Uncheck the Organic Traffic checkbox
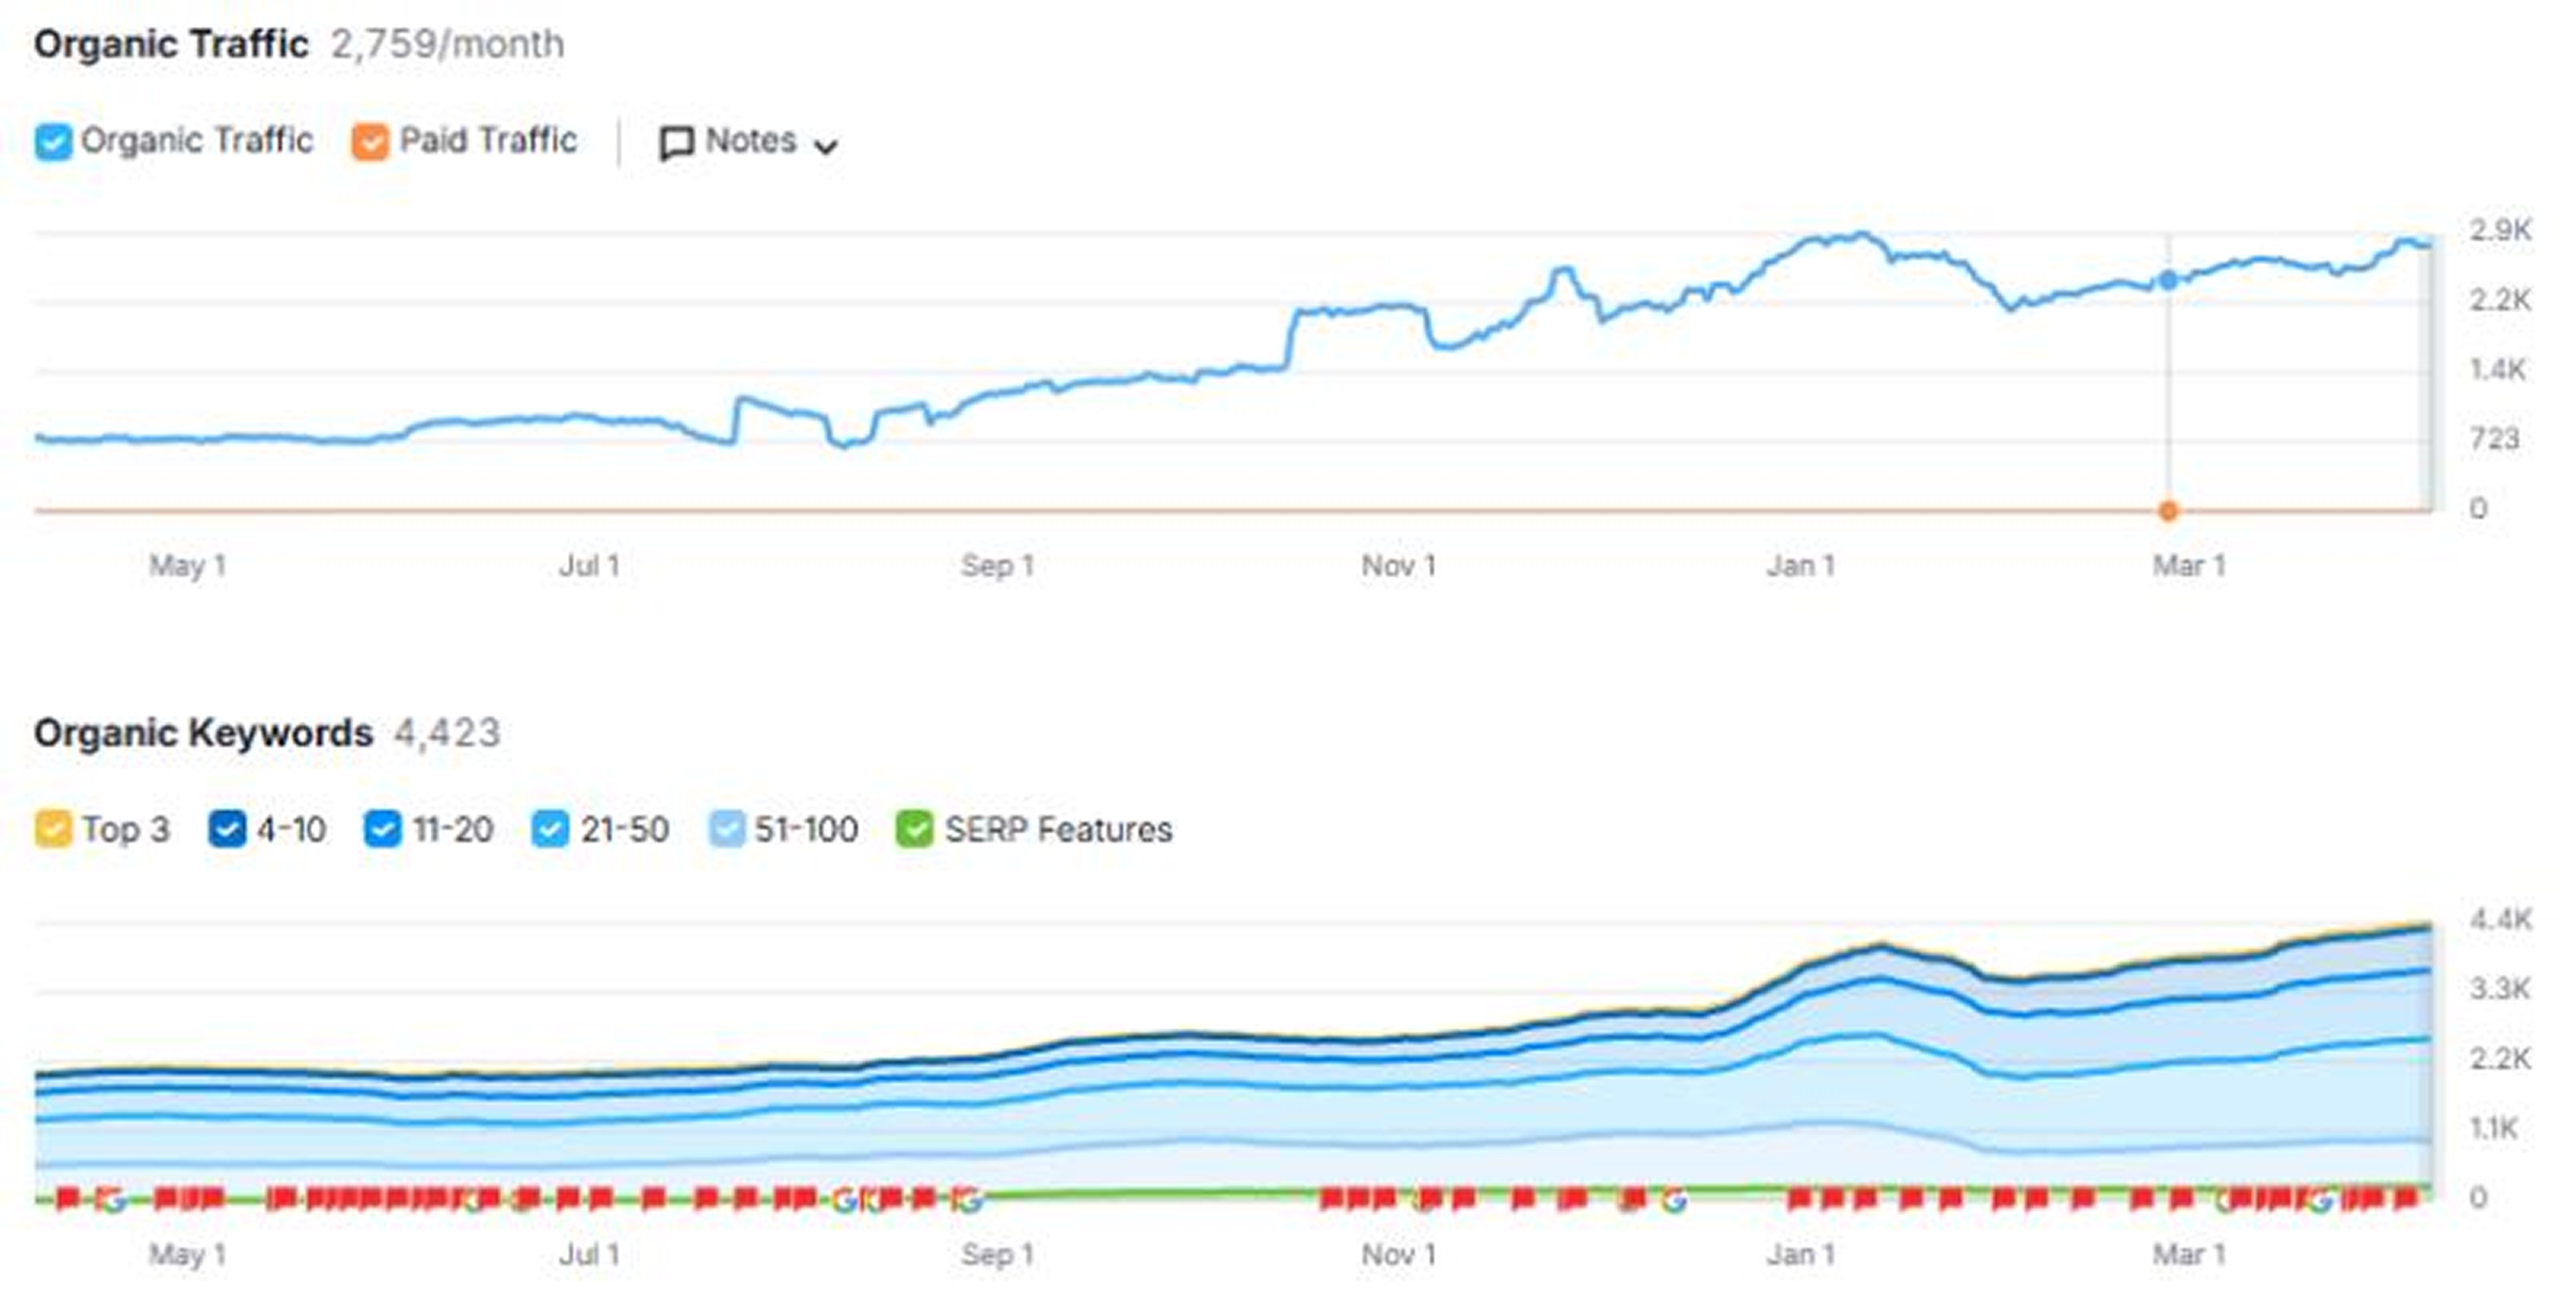This screenshot has height=1309, width=2560. [53, 142]
